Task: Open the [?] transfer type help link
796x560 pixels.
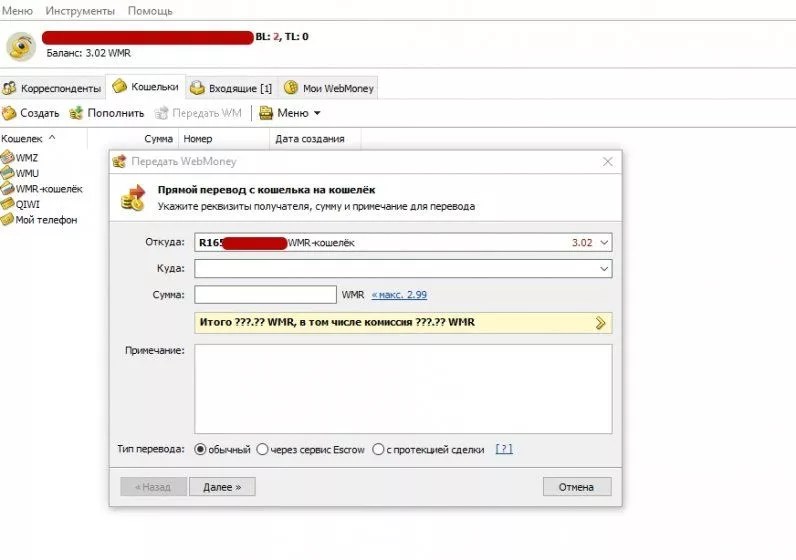Action: click(x=504, y=449)
